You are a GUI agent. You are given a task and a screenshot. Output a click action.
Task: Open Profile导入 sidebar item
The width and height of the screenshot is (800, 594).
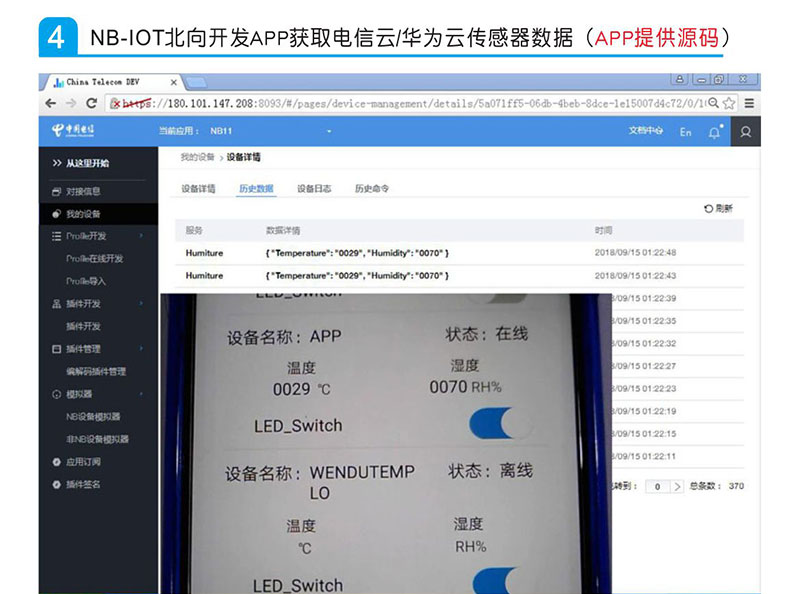point(86,281)
